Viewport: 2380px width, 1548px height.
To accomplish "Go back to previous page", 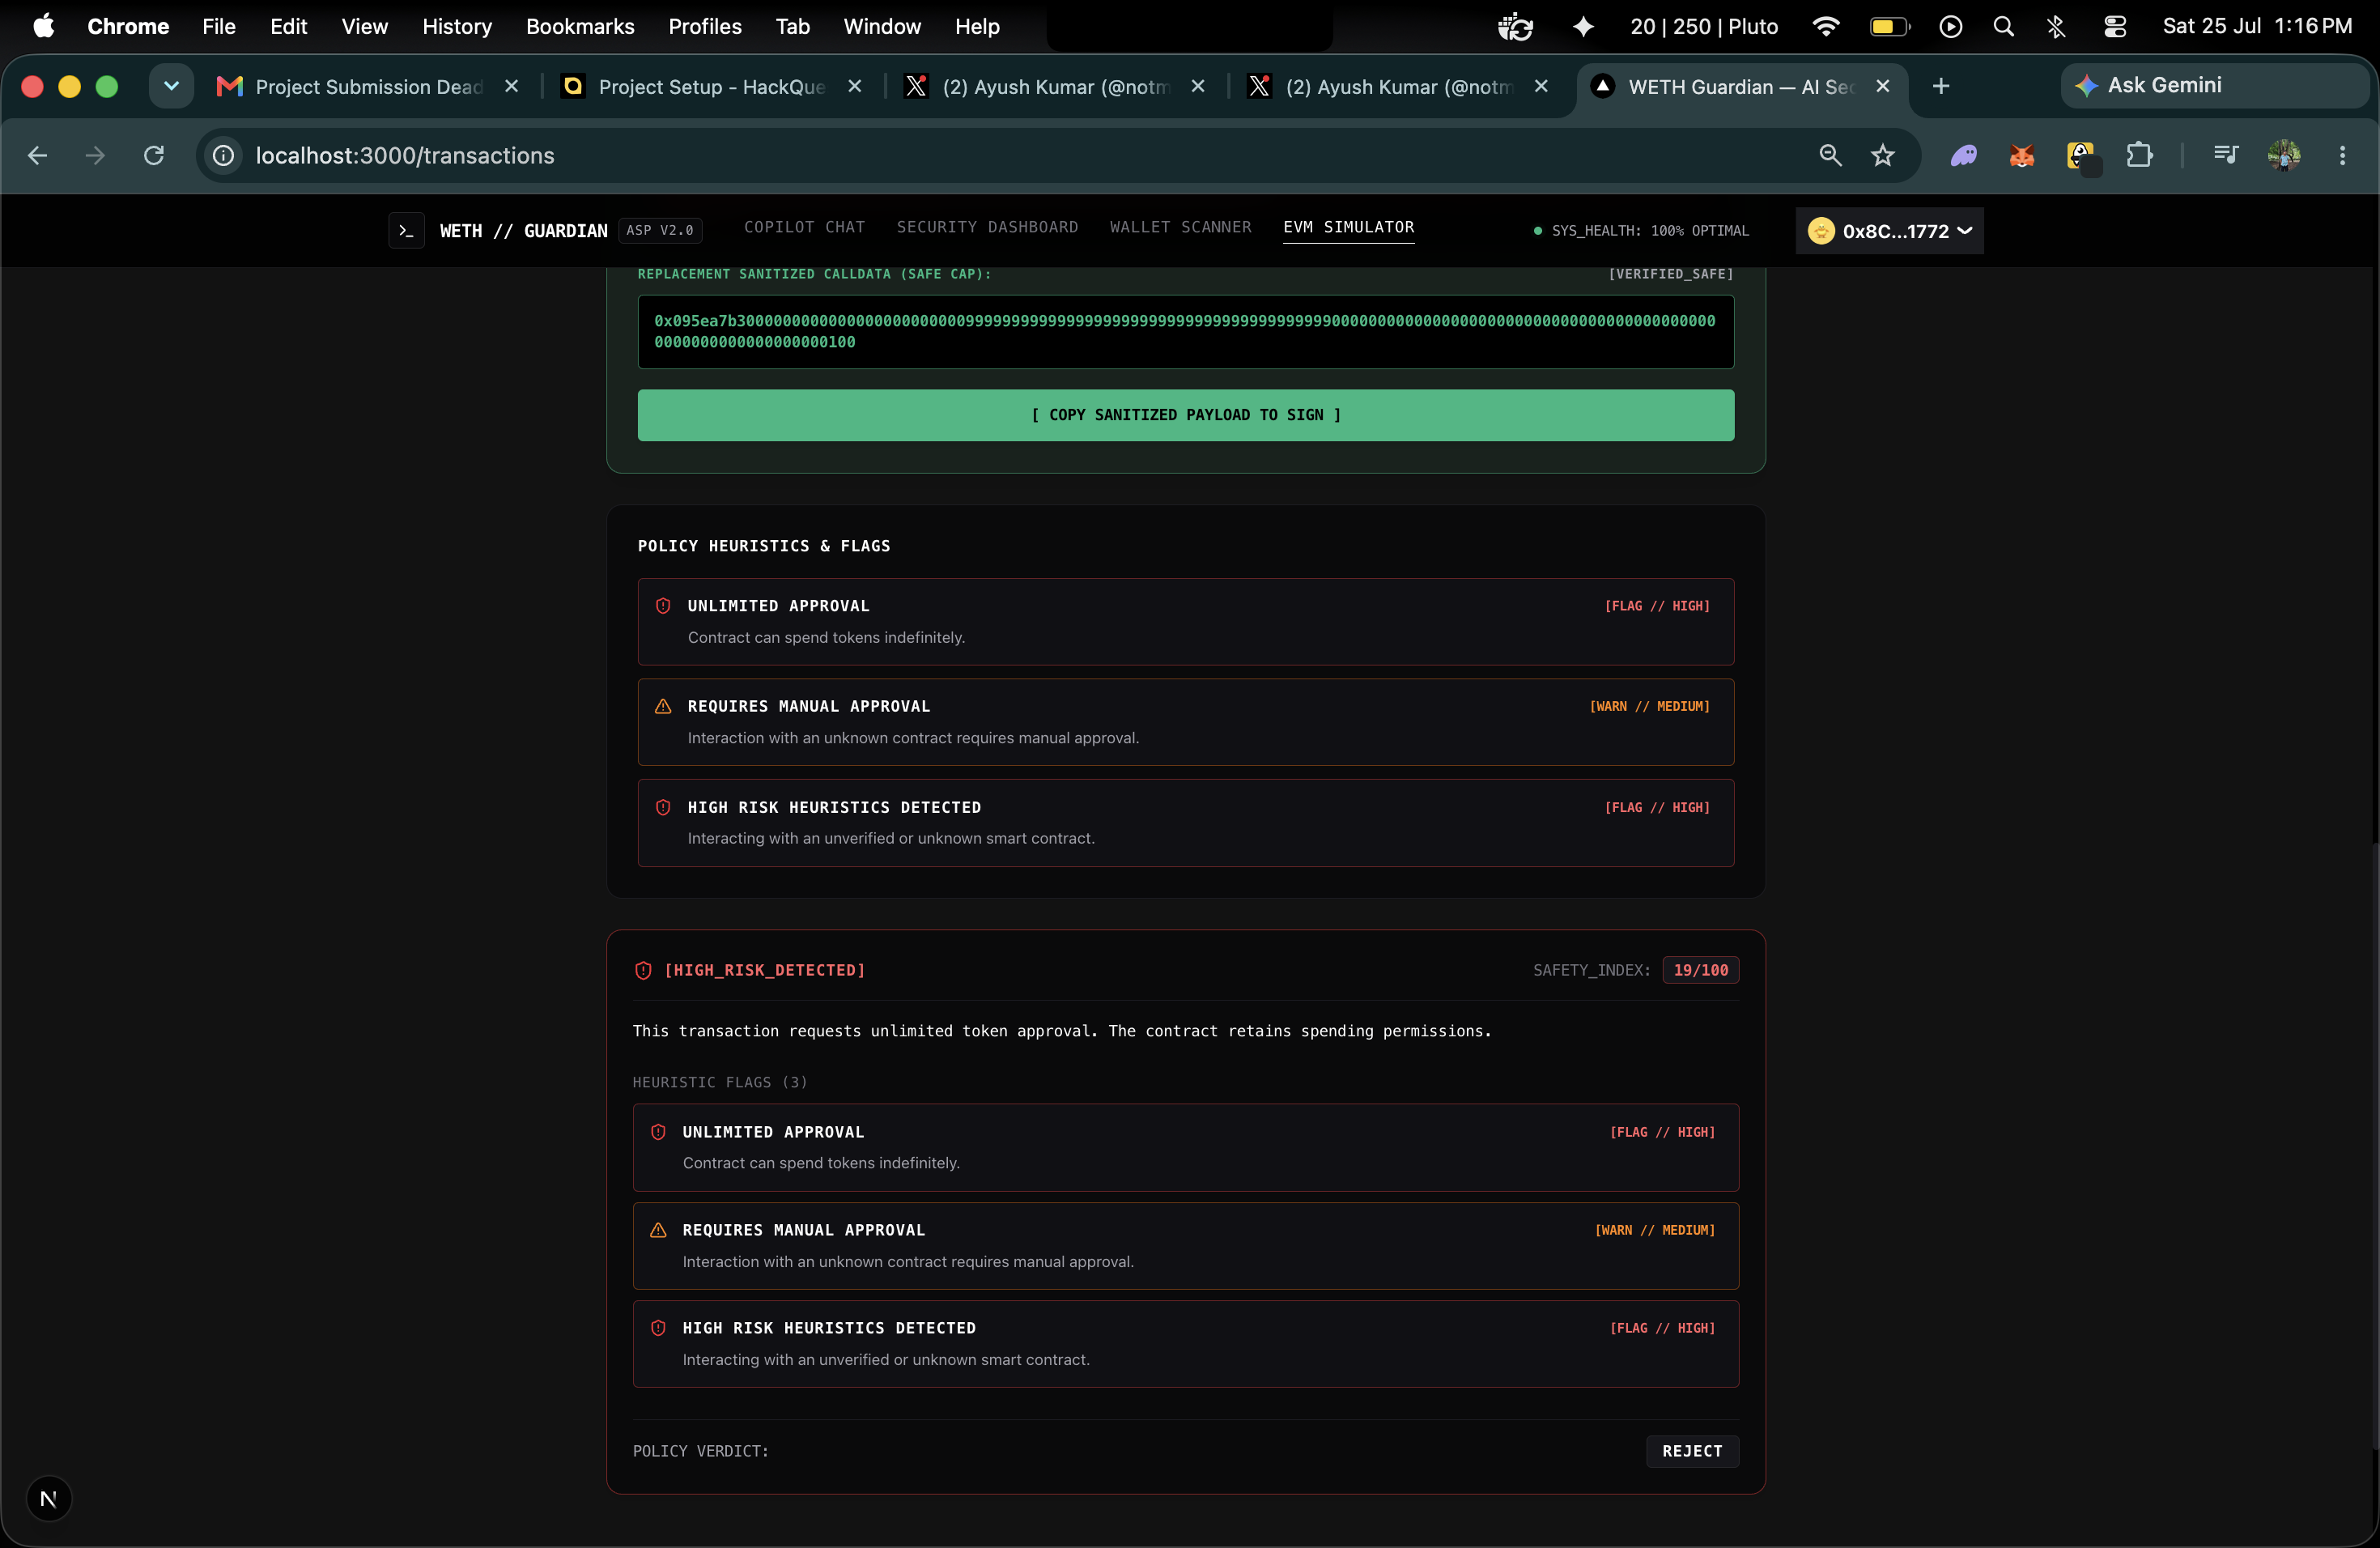I will tap(37, 155).
